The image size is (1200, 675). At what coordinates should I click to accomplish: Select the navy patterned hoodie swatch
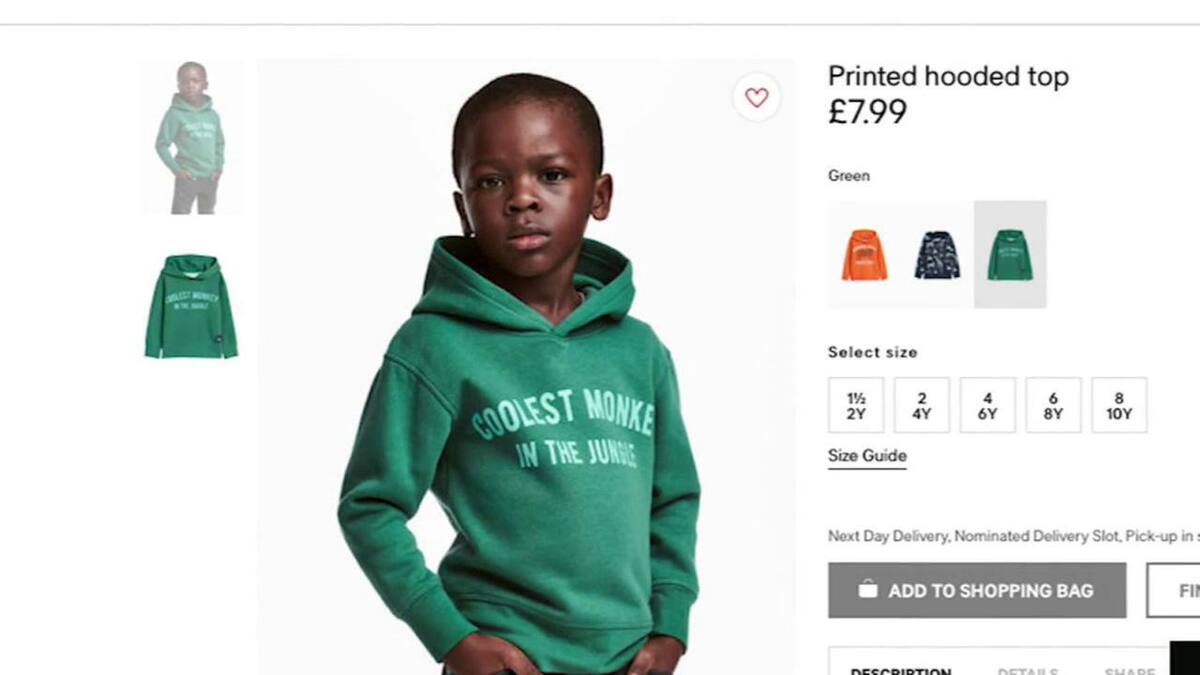tap(937, 254)
